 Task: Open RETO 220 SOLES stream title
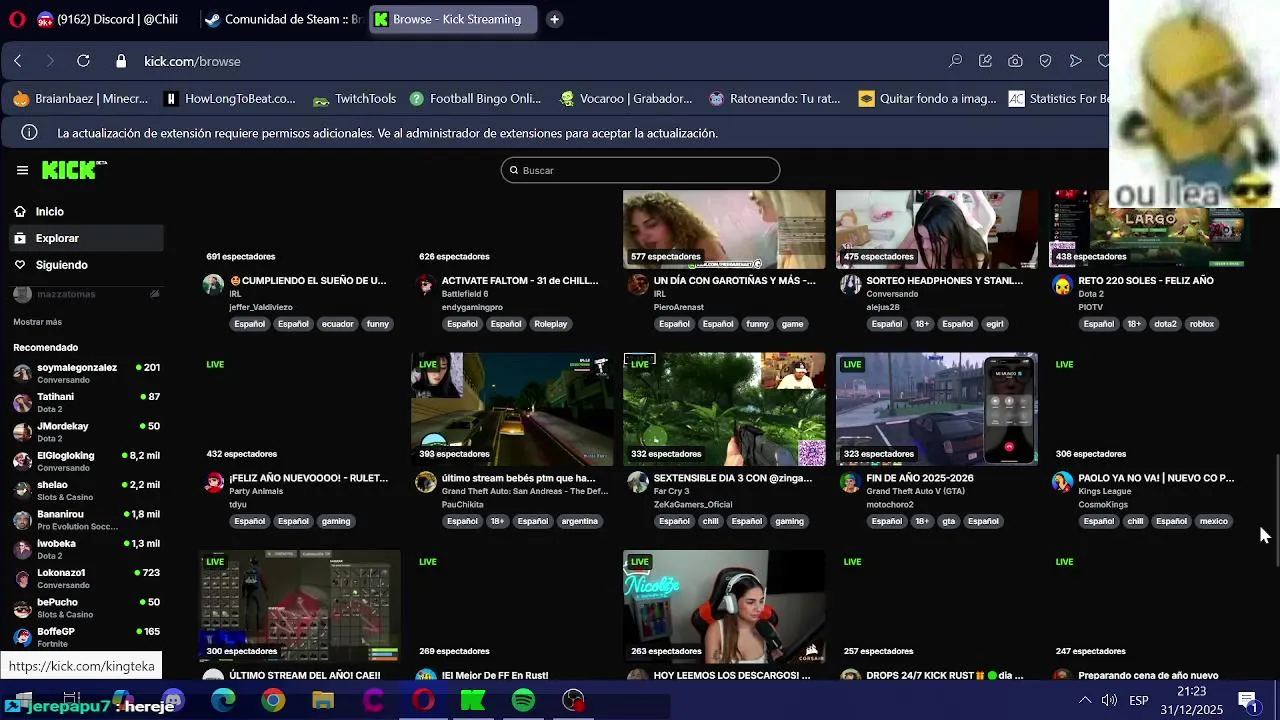point(1146,281)
